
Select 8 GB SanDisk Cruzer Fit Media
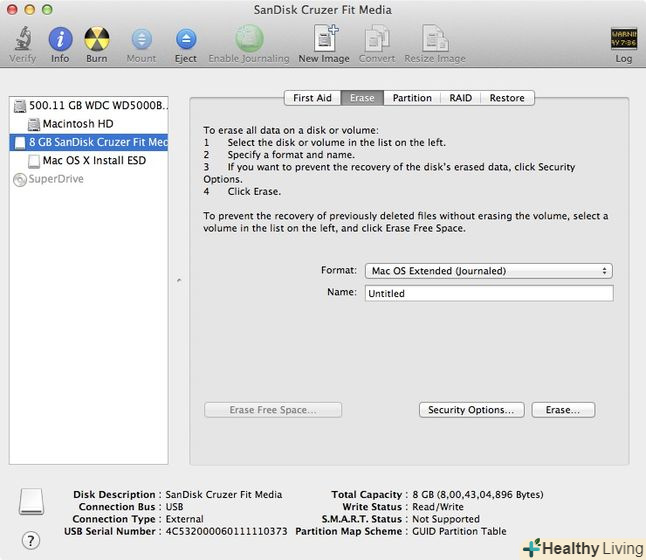tap(89, 142)
